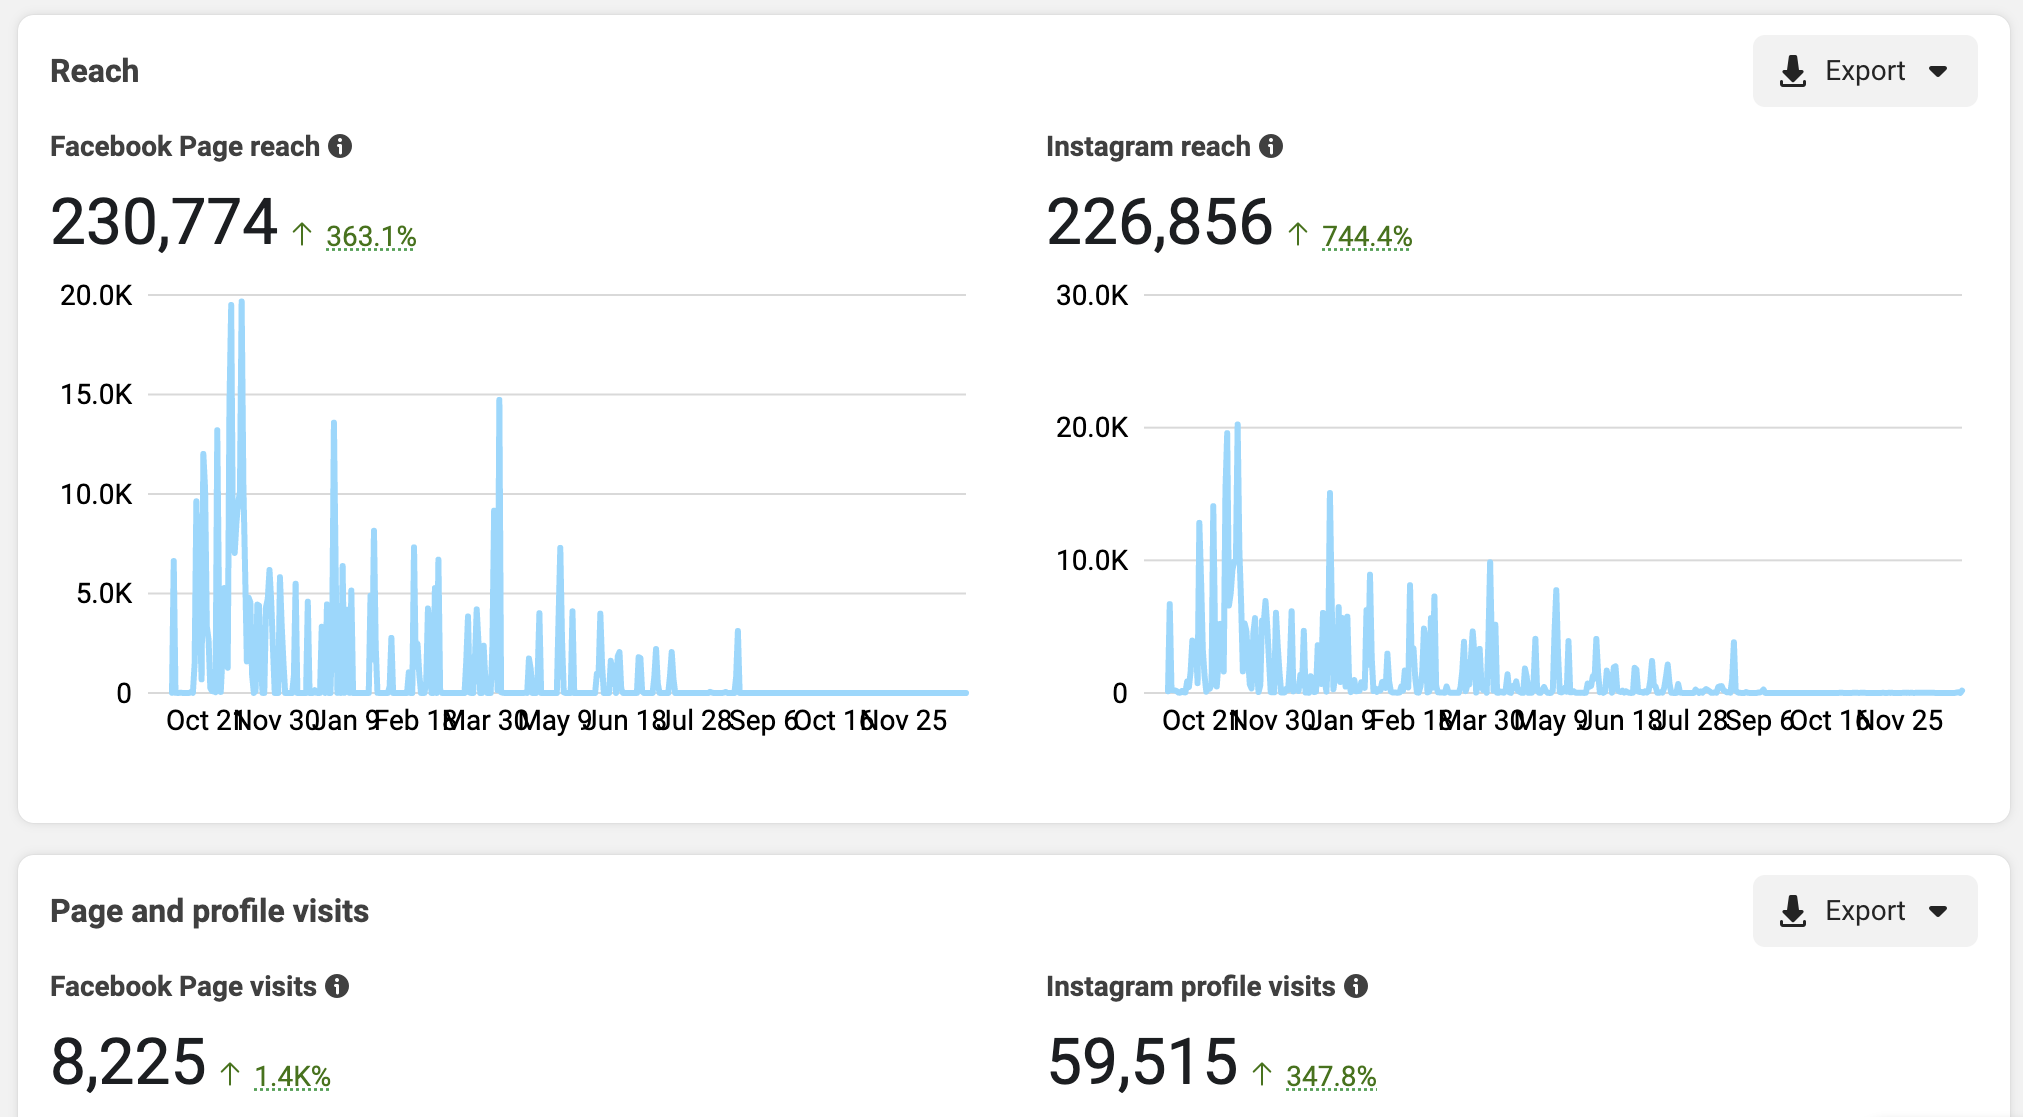Image resolution: width=2023 pixels, height=1117 pixels.
Task: Open the info icon beside Facebook Page reach
Action: [x=340, y=146]
